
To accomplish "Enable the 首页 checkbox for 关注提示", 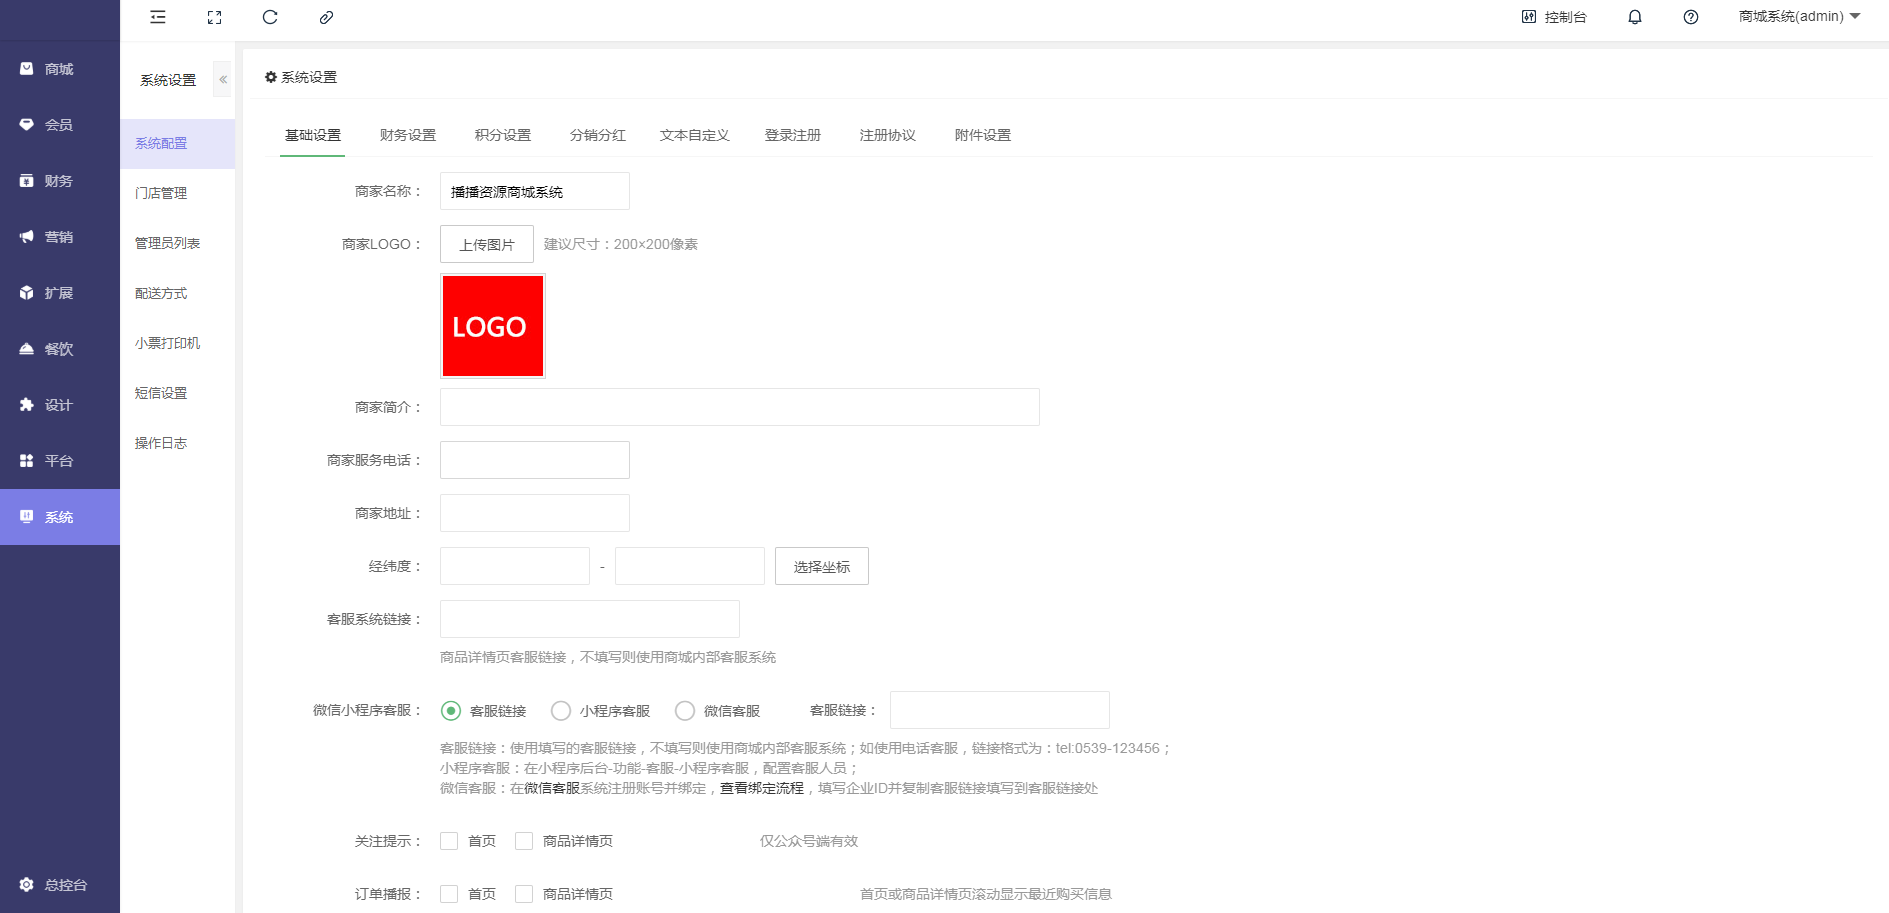I will click(448, 841).
